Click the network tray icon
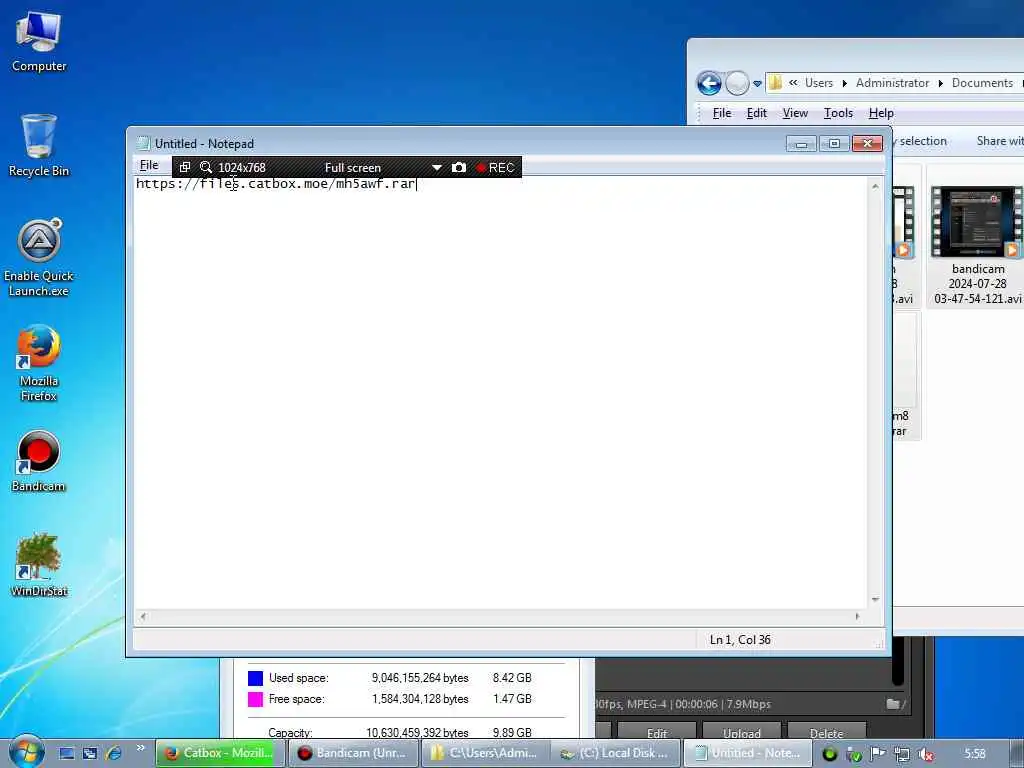The width and height of the screenshot is (1024, 768). (902, 754)
